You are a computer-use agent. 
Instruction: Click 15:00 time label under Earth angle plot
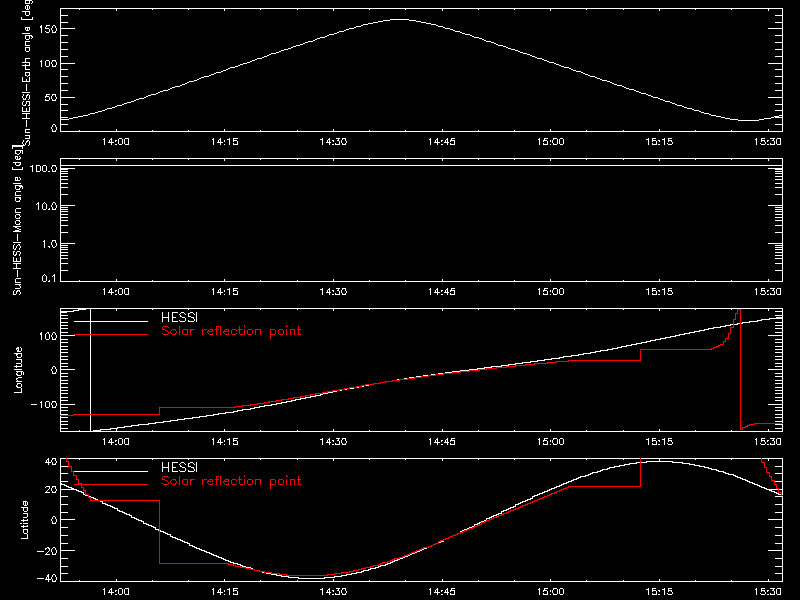click(x=551, y=142)
